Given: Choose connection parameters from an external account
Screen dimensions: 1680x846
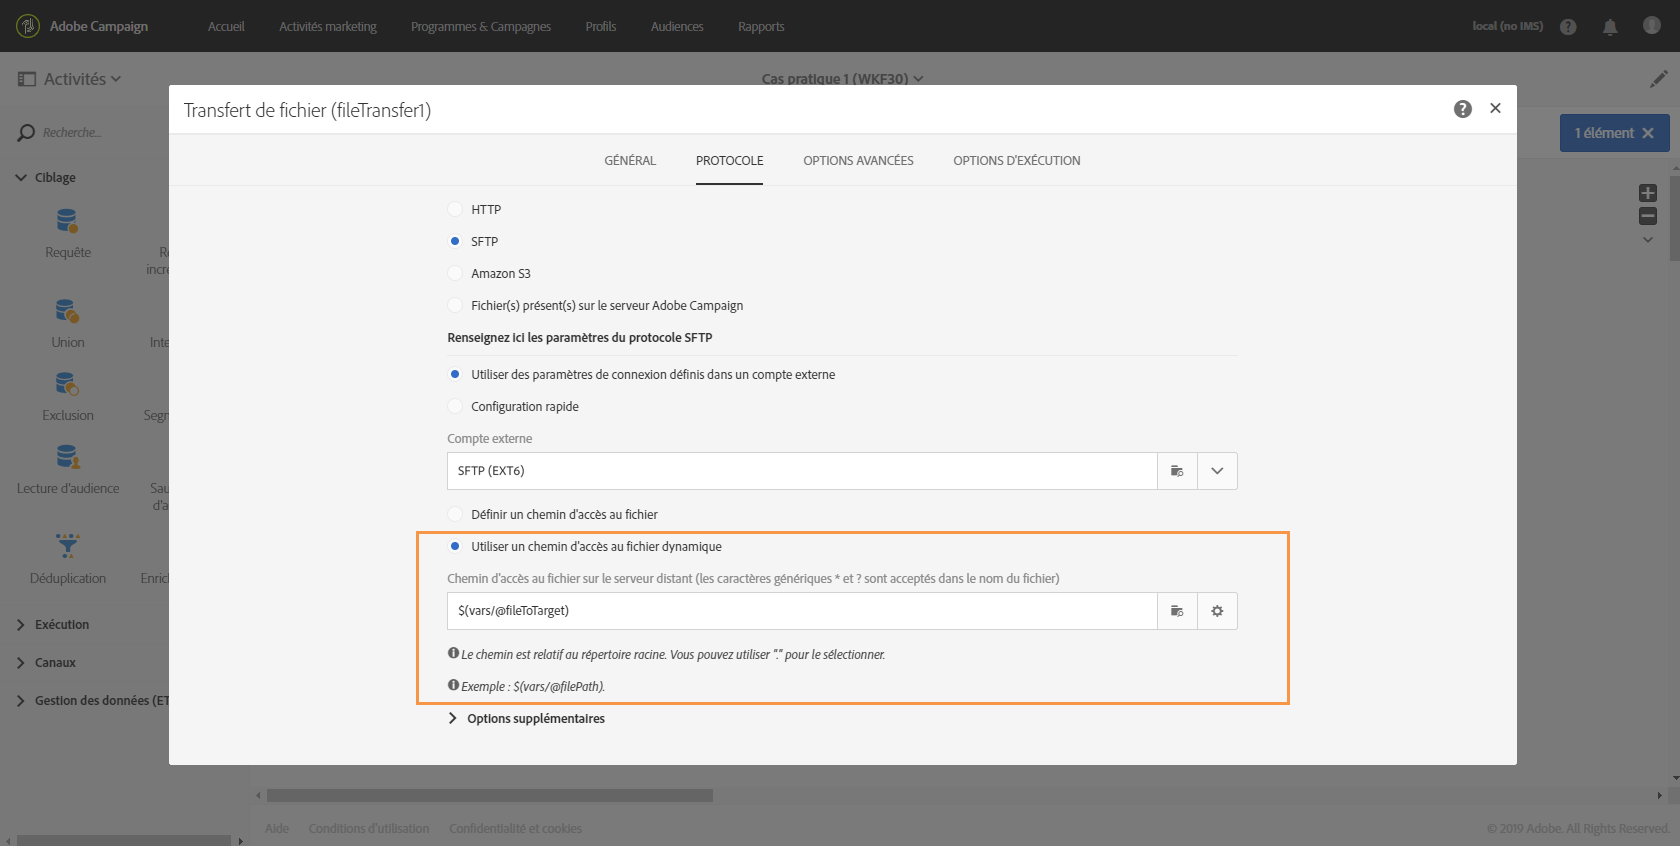Looking at the screenshot, I should point(455,374).
